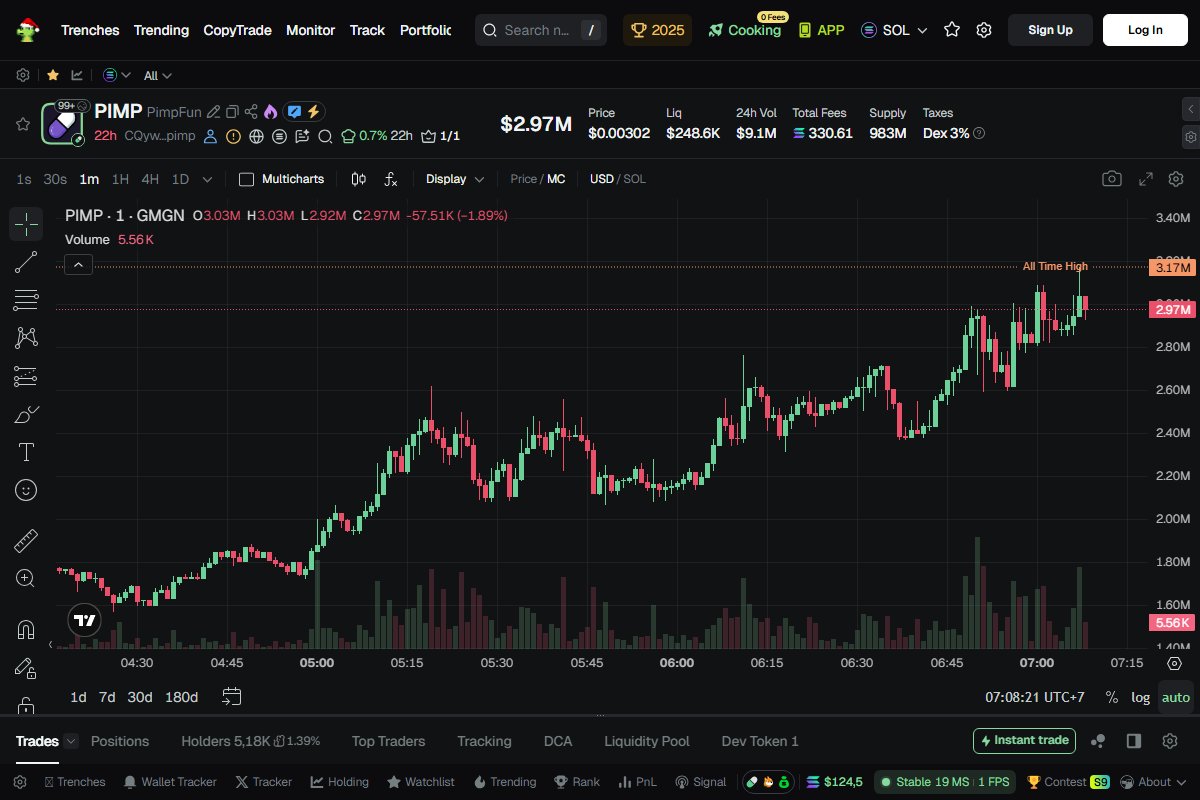Toggle lock drawing mode pencil icon

(26, 667)
